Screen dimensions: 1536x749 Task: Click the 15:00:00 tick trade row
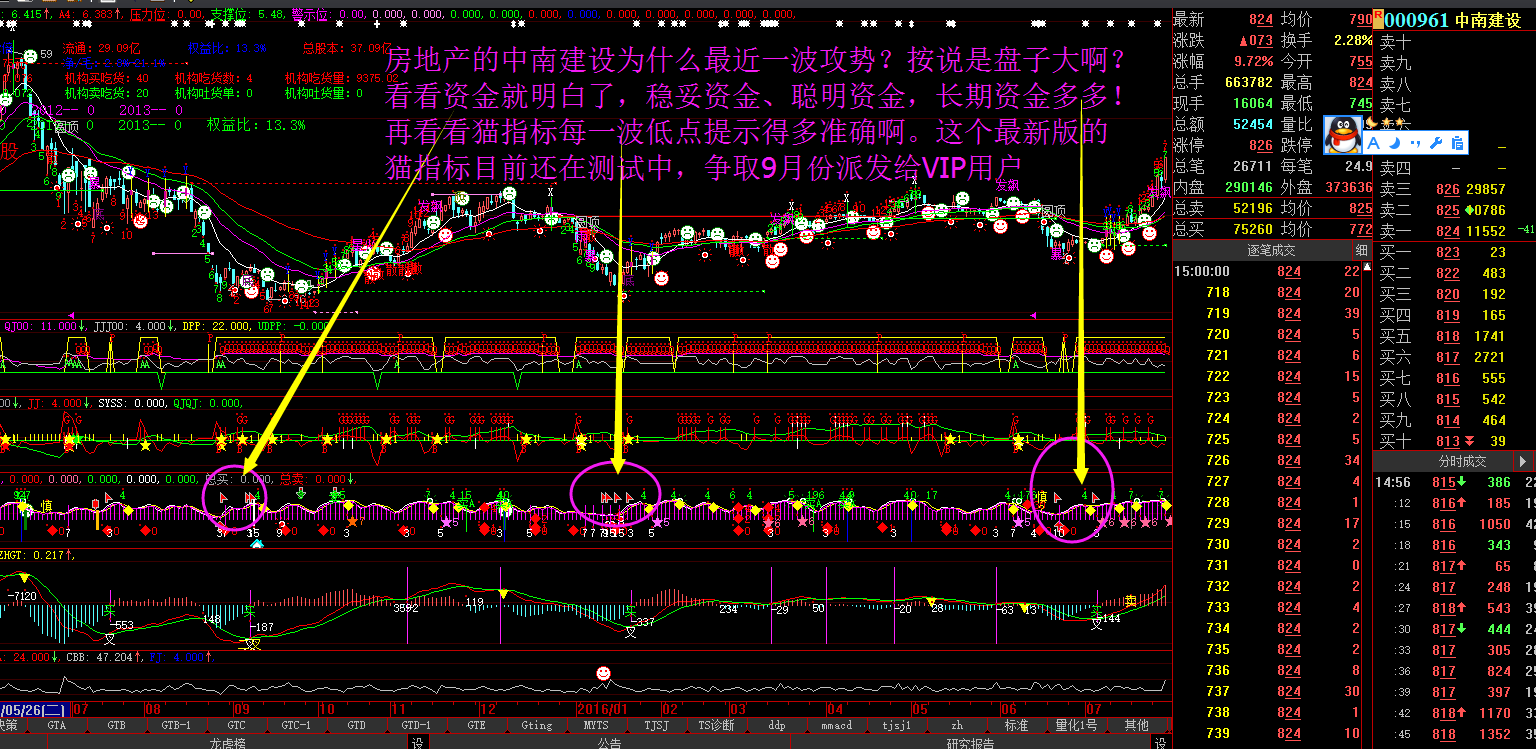coord(1267,271)
